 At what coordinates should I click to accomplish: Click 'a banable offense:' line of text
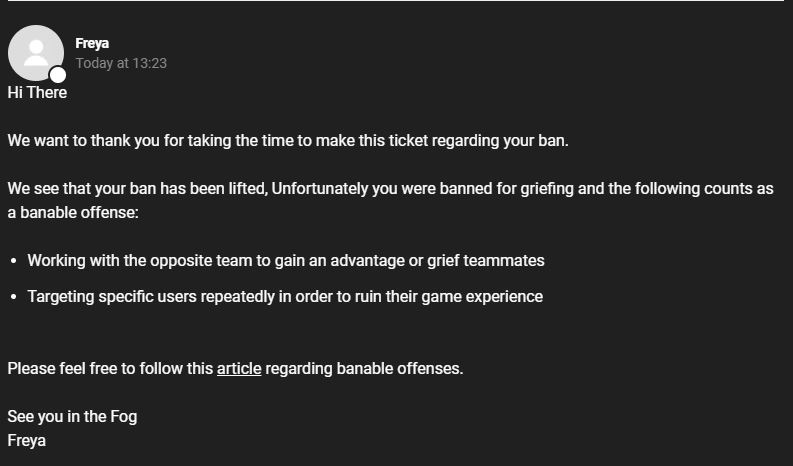(x=73, y=212)
